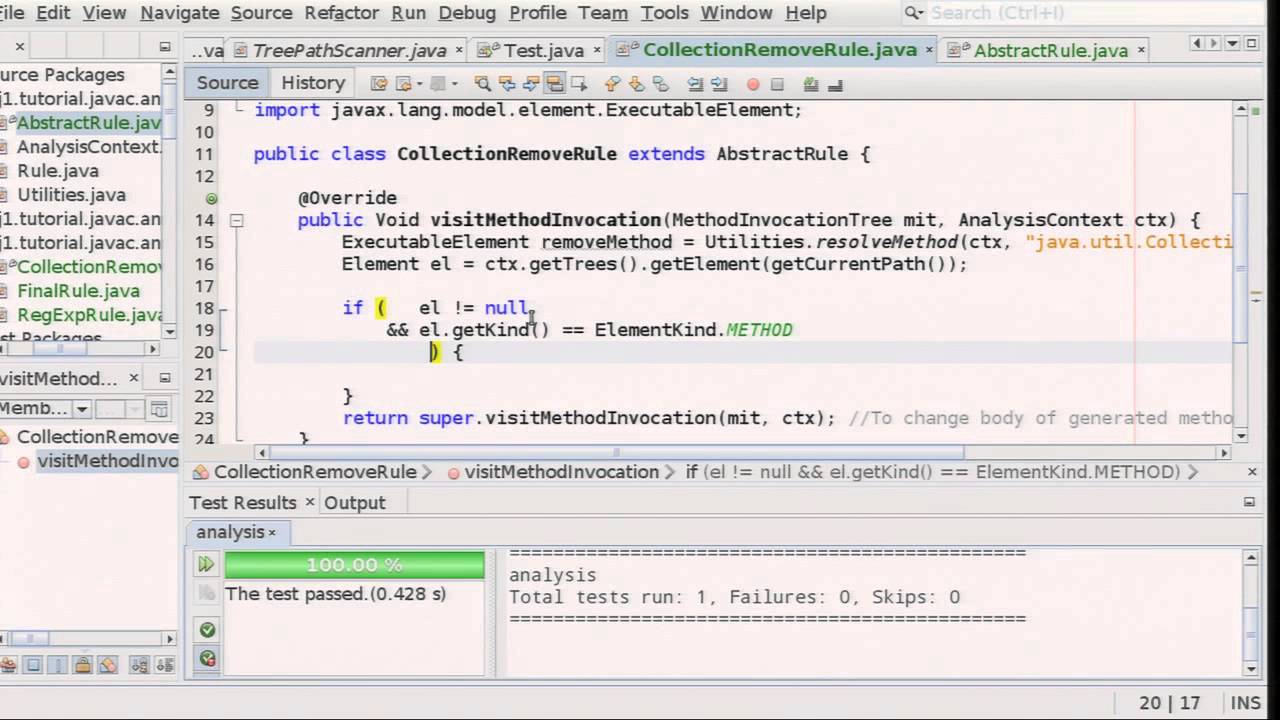Click the Override annotation glyph
Image resolution: width=1280 pixels, height=720 pixels.
[211, 198]
